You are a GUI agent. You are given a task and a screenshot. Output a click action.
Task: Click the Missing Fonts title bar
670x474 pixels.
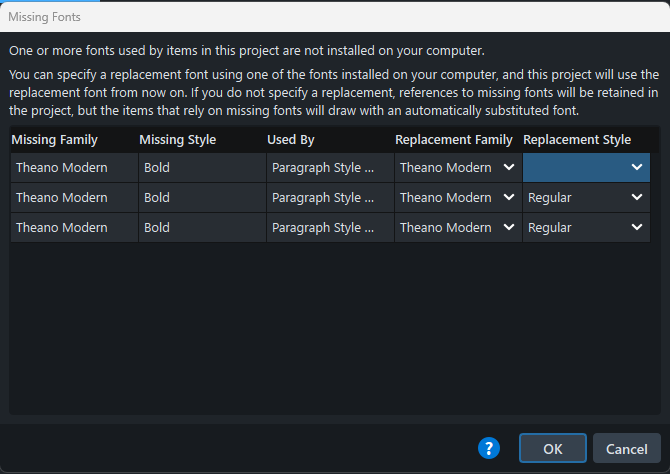(300, 17)
